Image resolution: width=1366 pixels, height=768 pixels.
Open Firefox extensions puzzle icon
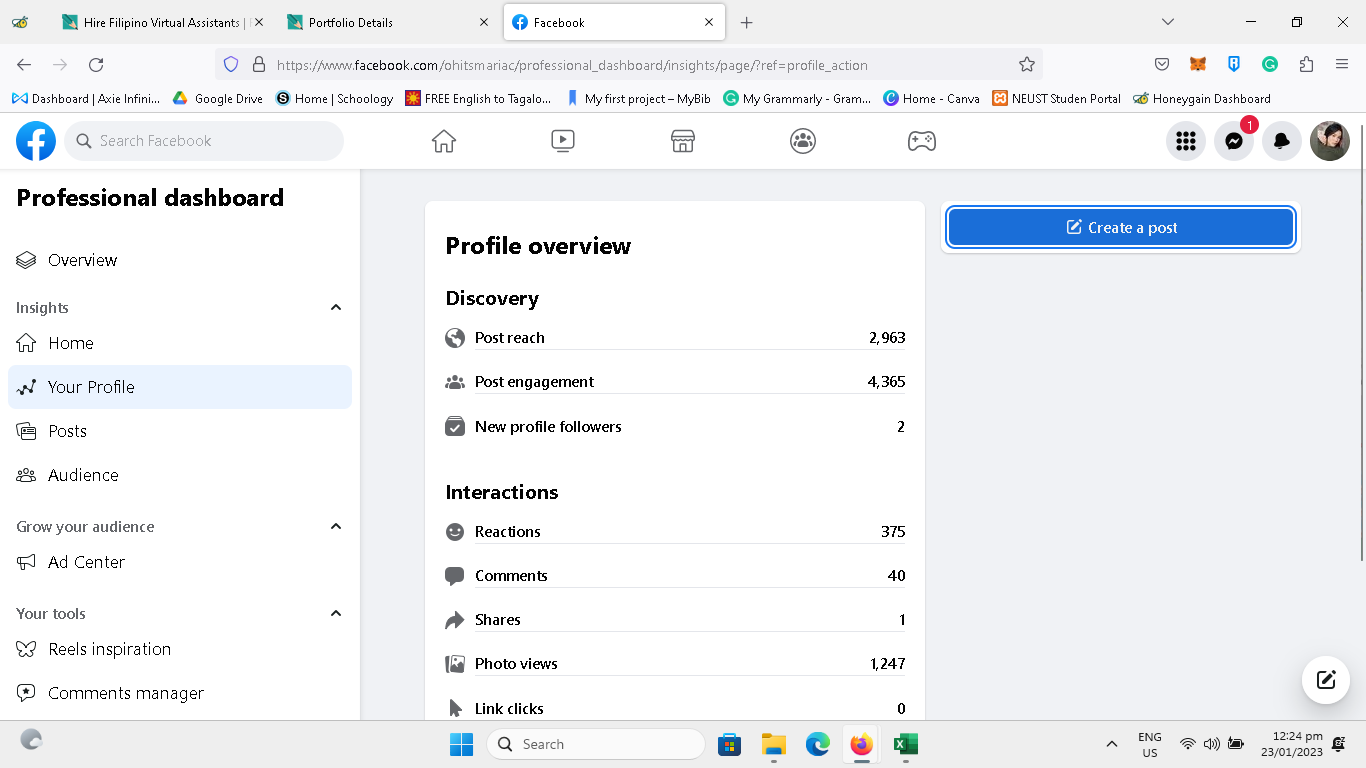pos(1306,64)
